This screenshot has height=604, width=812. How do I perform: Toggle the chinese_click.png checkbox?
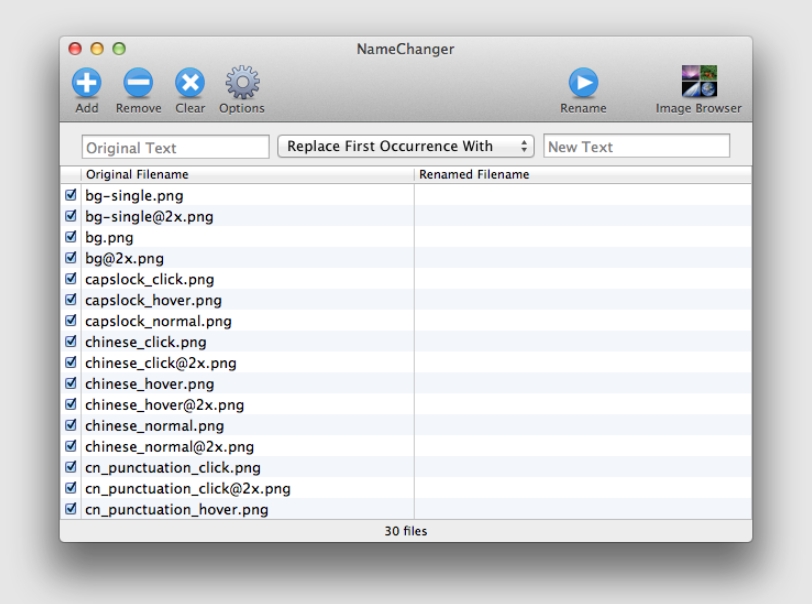71,342
